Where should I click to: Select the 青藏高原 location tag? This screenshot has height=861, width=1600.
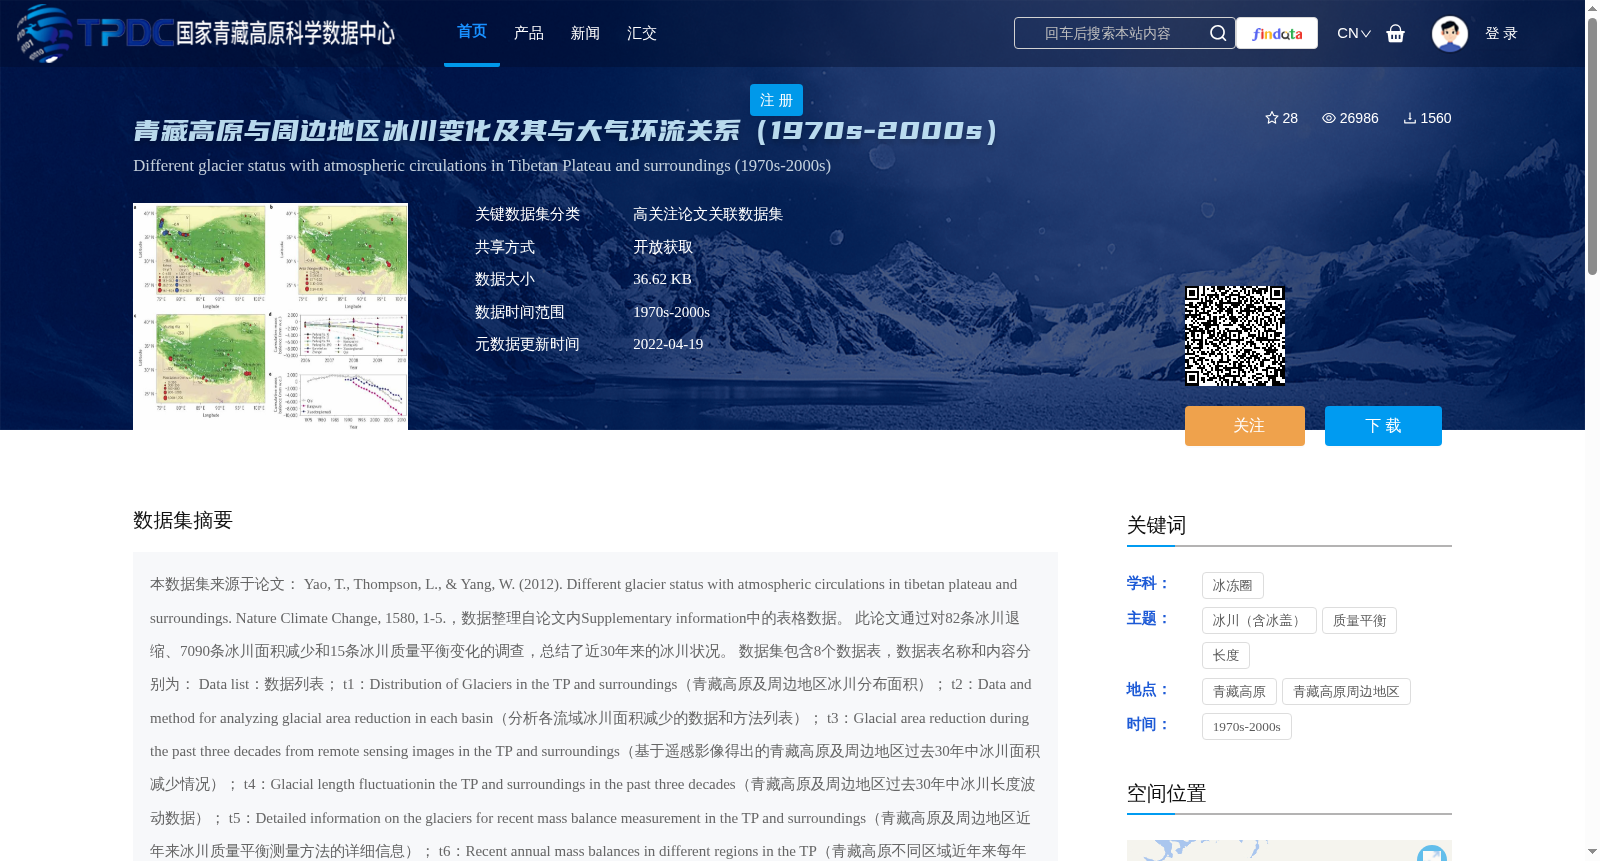click(1239, 692)
